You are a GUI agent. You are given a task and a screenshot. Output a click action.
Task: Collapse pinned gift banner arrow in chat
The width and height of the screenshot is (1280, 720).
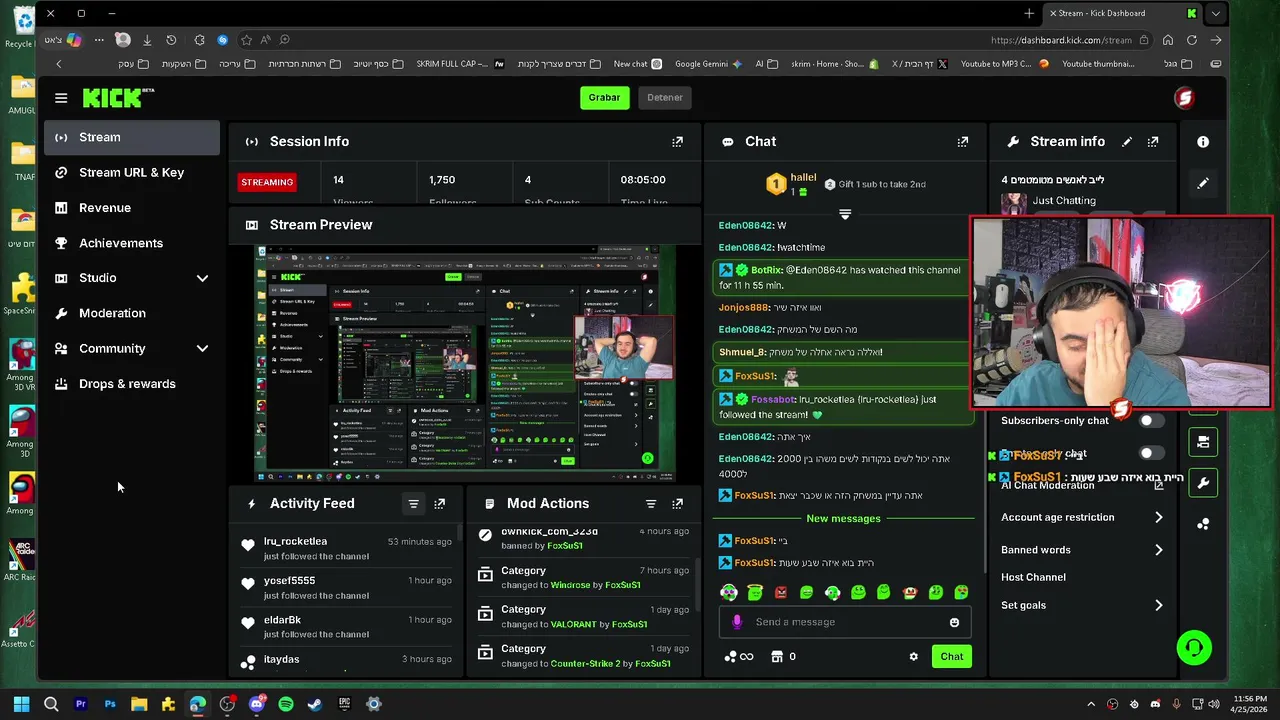tap(845, 214)
